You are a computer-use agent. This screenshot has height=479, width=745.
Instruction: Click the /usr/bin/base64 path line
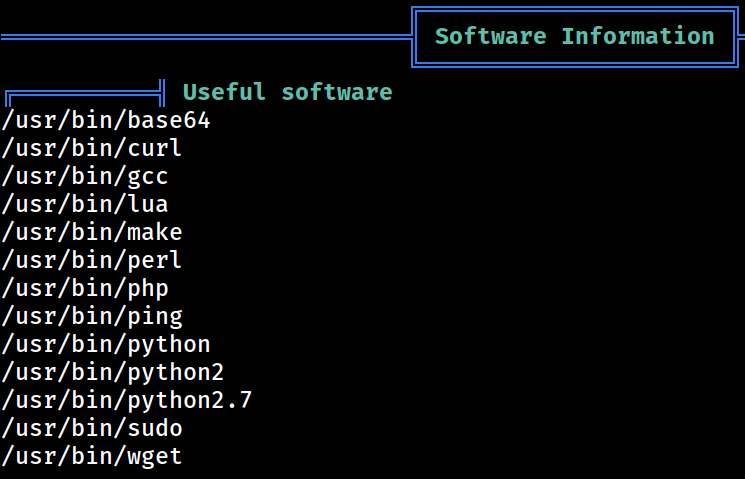(x=106, y=121)
